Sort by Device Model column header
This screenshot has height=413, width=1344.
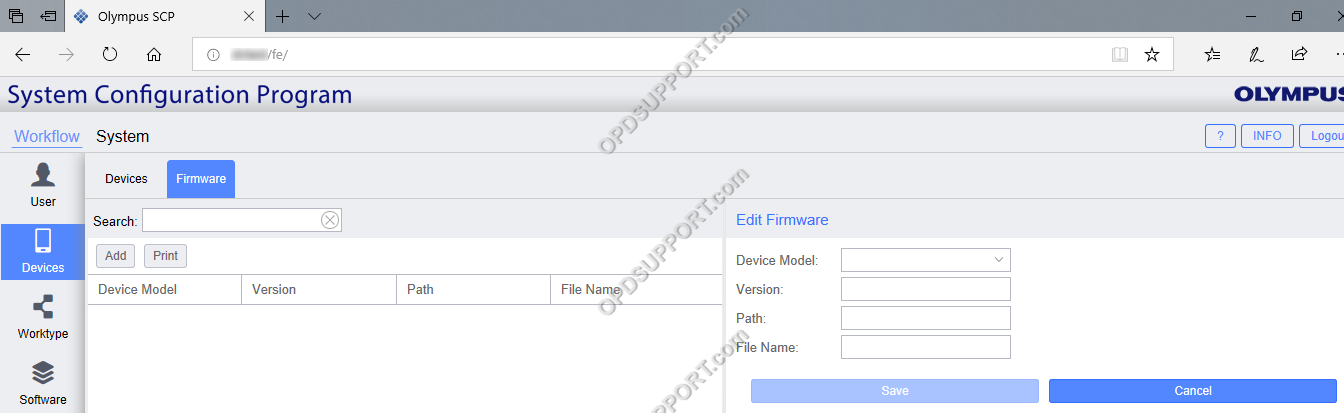click(165, 290)
